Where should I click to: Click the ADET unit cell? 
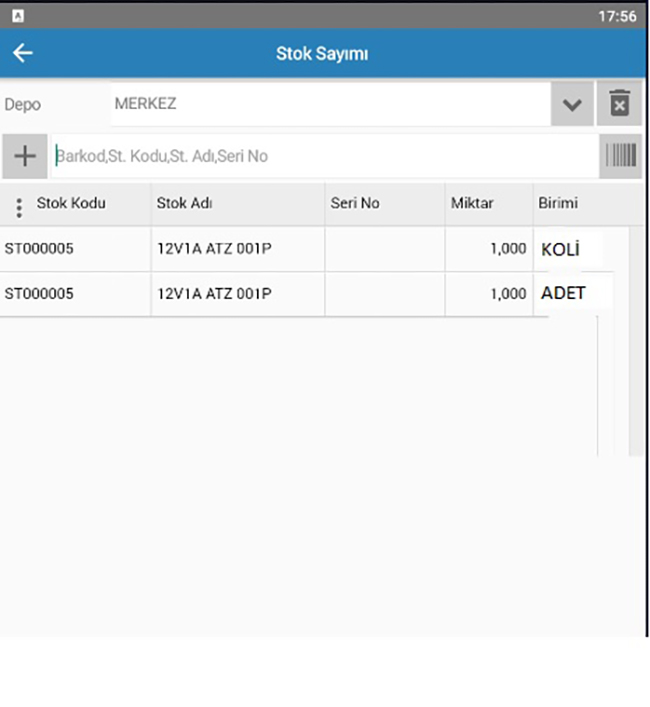pyautogui.click(x=563, y=293)
